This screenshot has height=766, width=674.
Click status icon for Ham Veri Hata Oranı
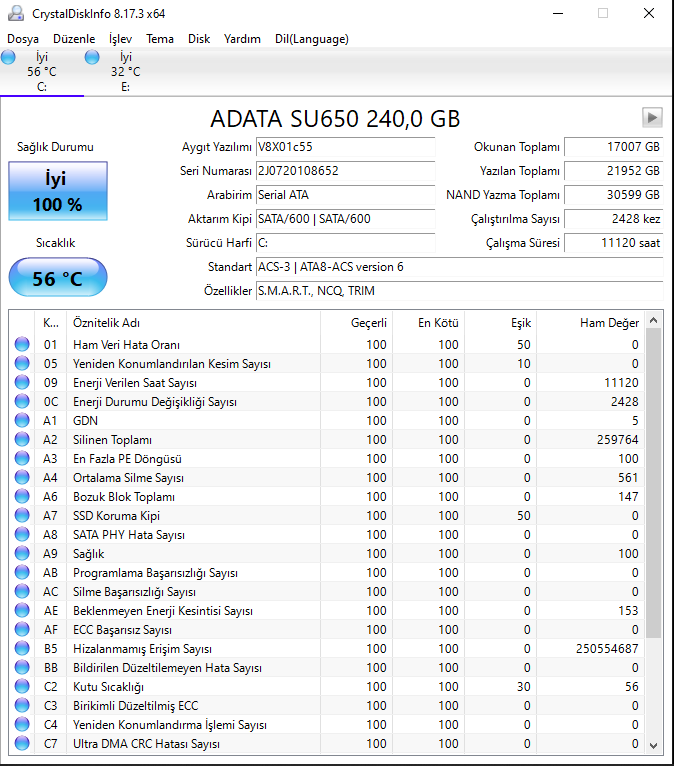click(x=22, y=344)
